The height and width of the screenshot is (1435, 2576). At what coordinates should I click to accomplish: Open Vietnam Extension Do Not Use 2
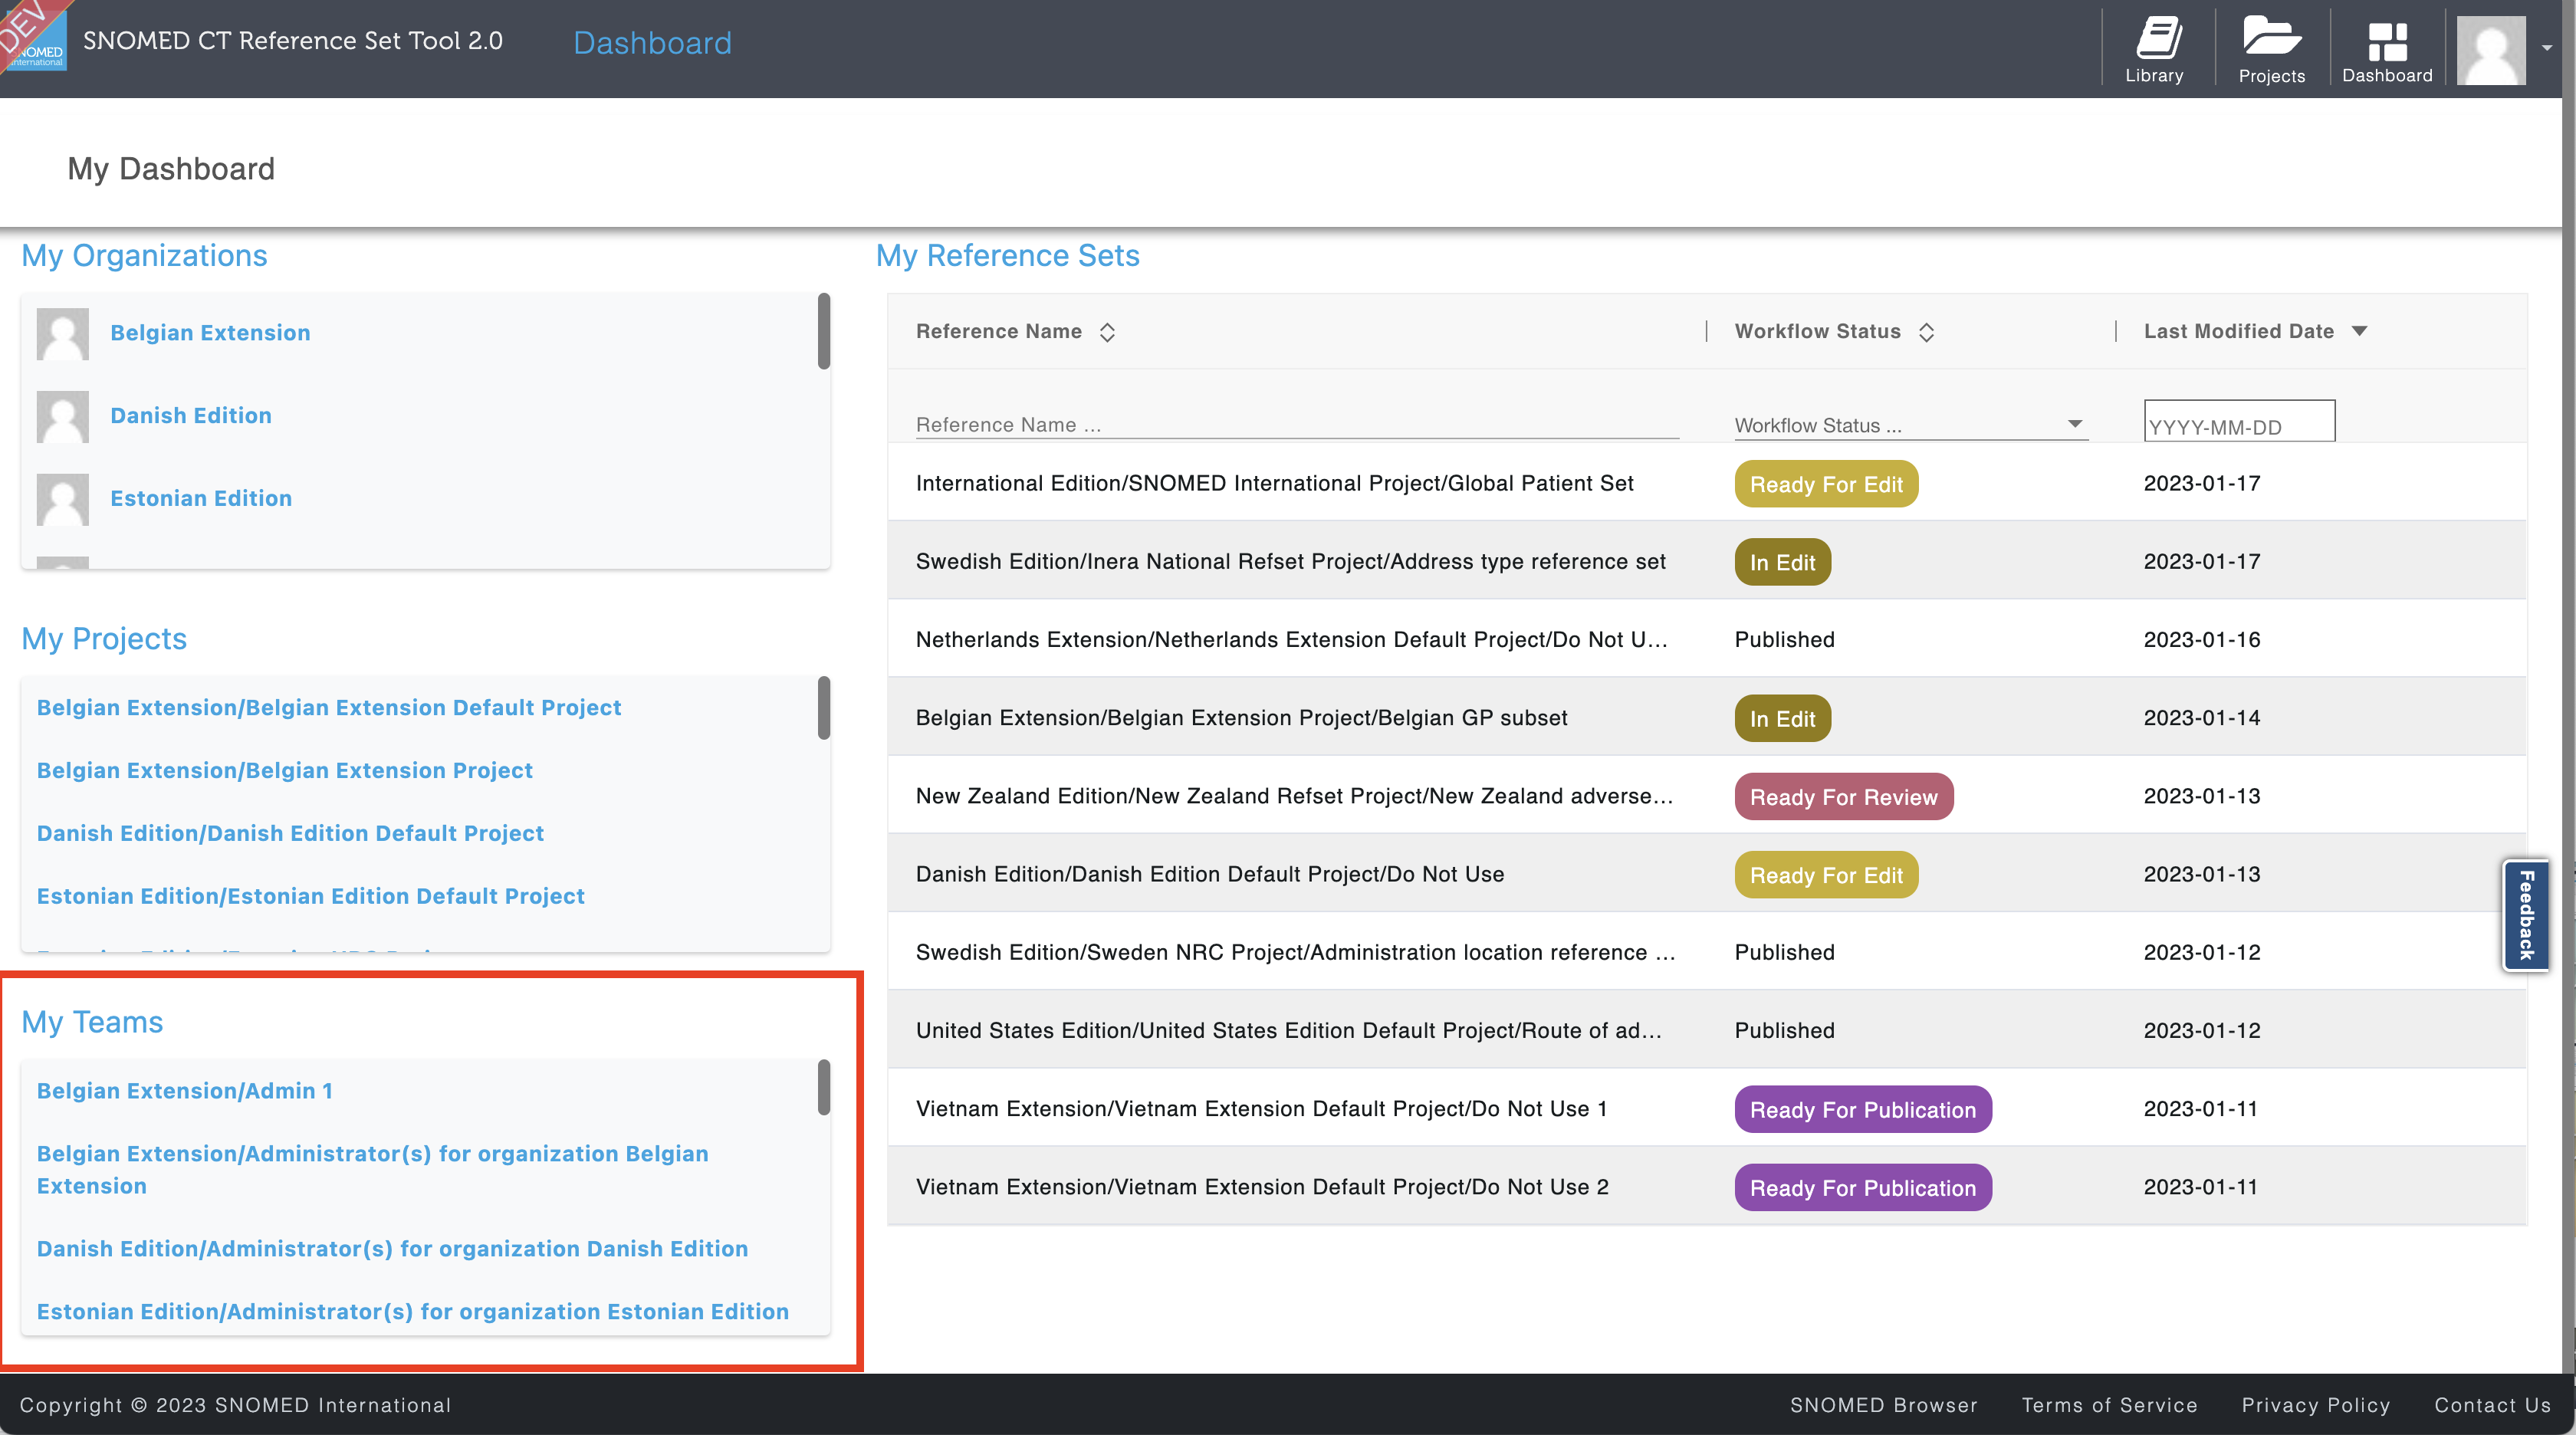[1262, 1187]
